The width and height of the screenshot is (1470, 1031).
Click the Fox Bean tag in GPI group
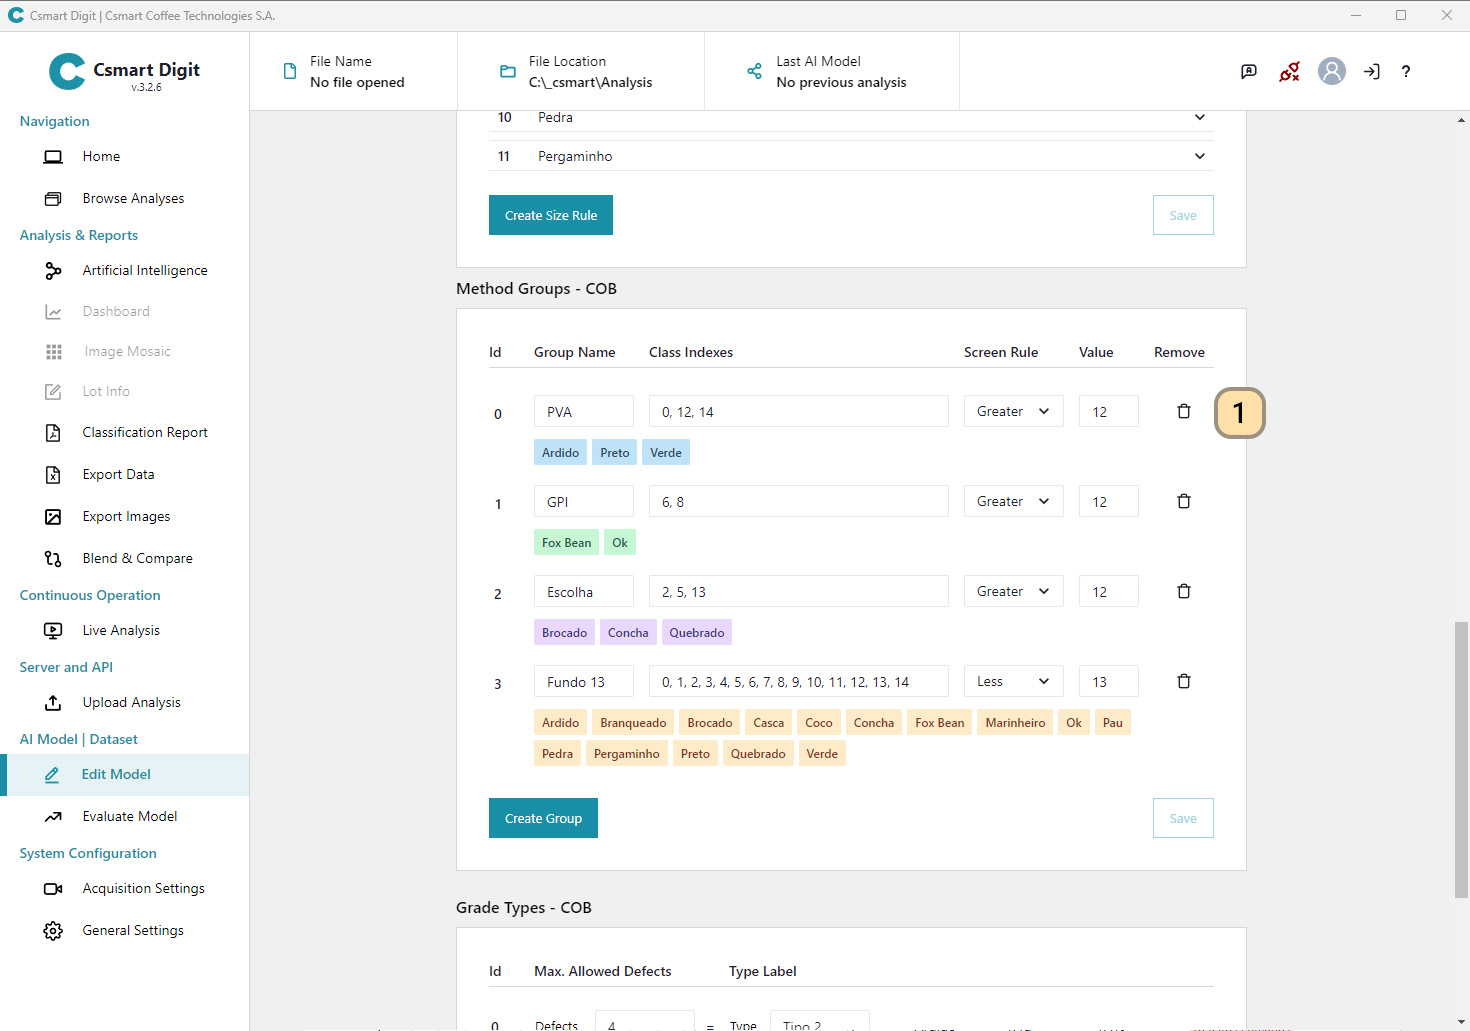coord(566,543)
